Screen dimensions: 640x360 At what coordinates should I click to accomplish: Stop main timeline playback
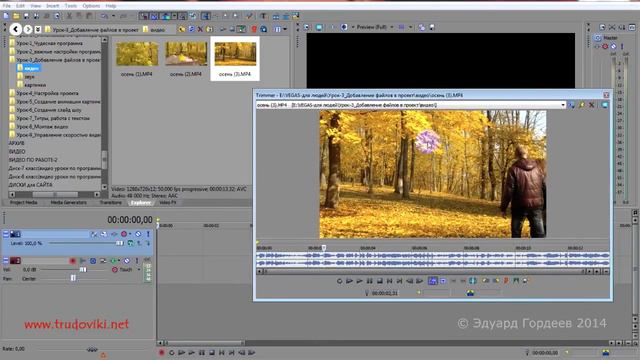coord(212,353)
